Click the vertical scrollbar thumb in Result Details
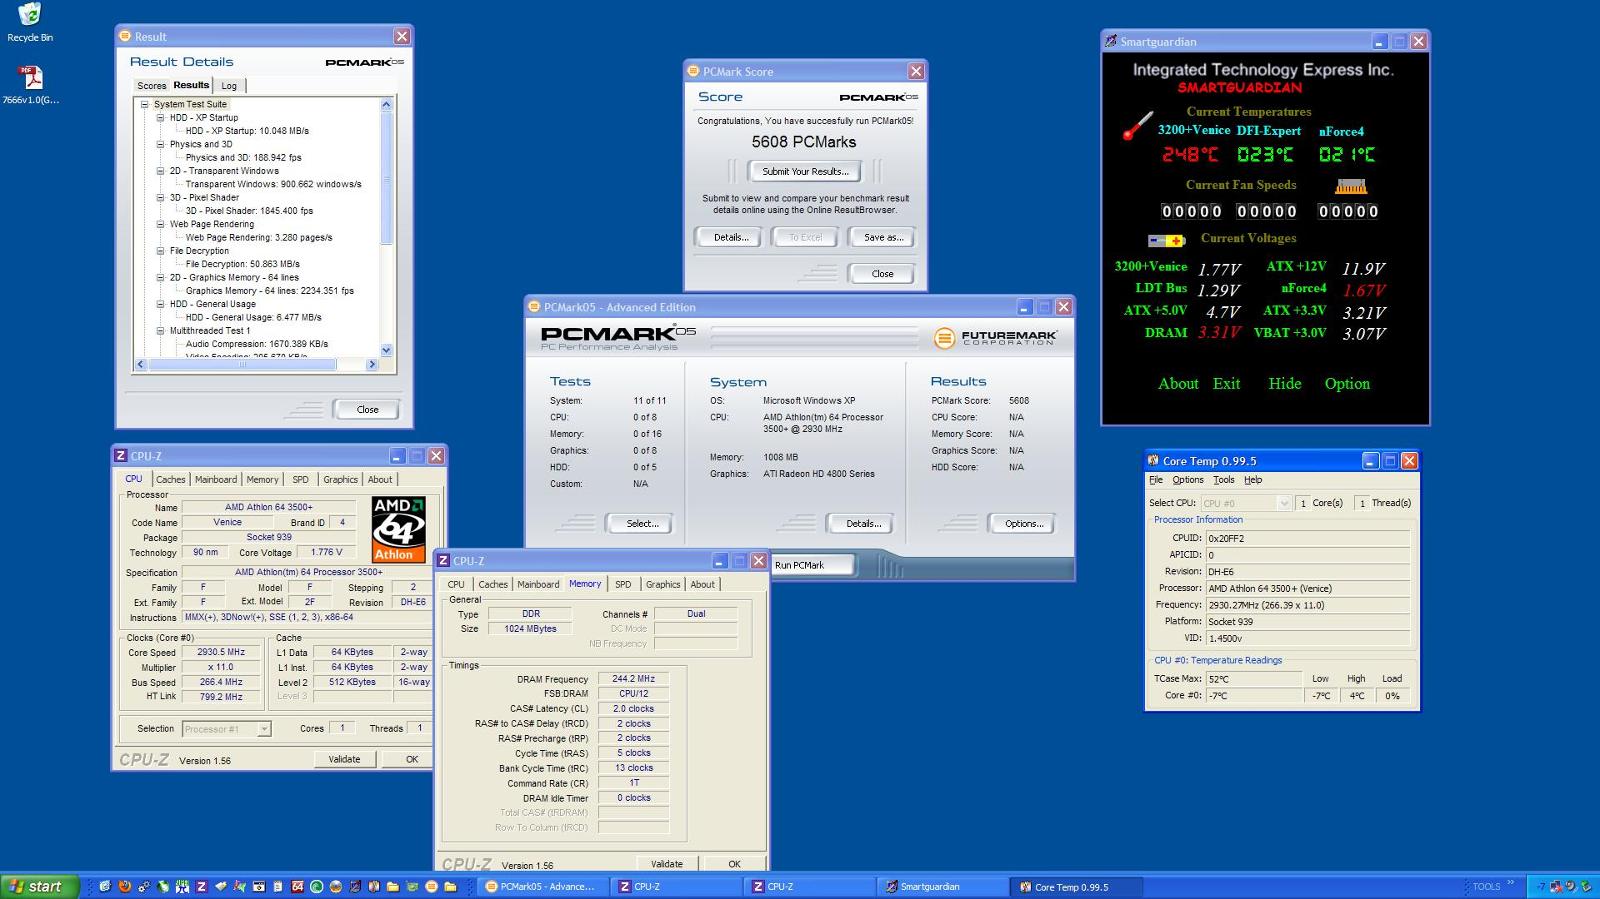This screenshot has height=899, width=1600. (x=387, y=178)
